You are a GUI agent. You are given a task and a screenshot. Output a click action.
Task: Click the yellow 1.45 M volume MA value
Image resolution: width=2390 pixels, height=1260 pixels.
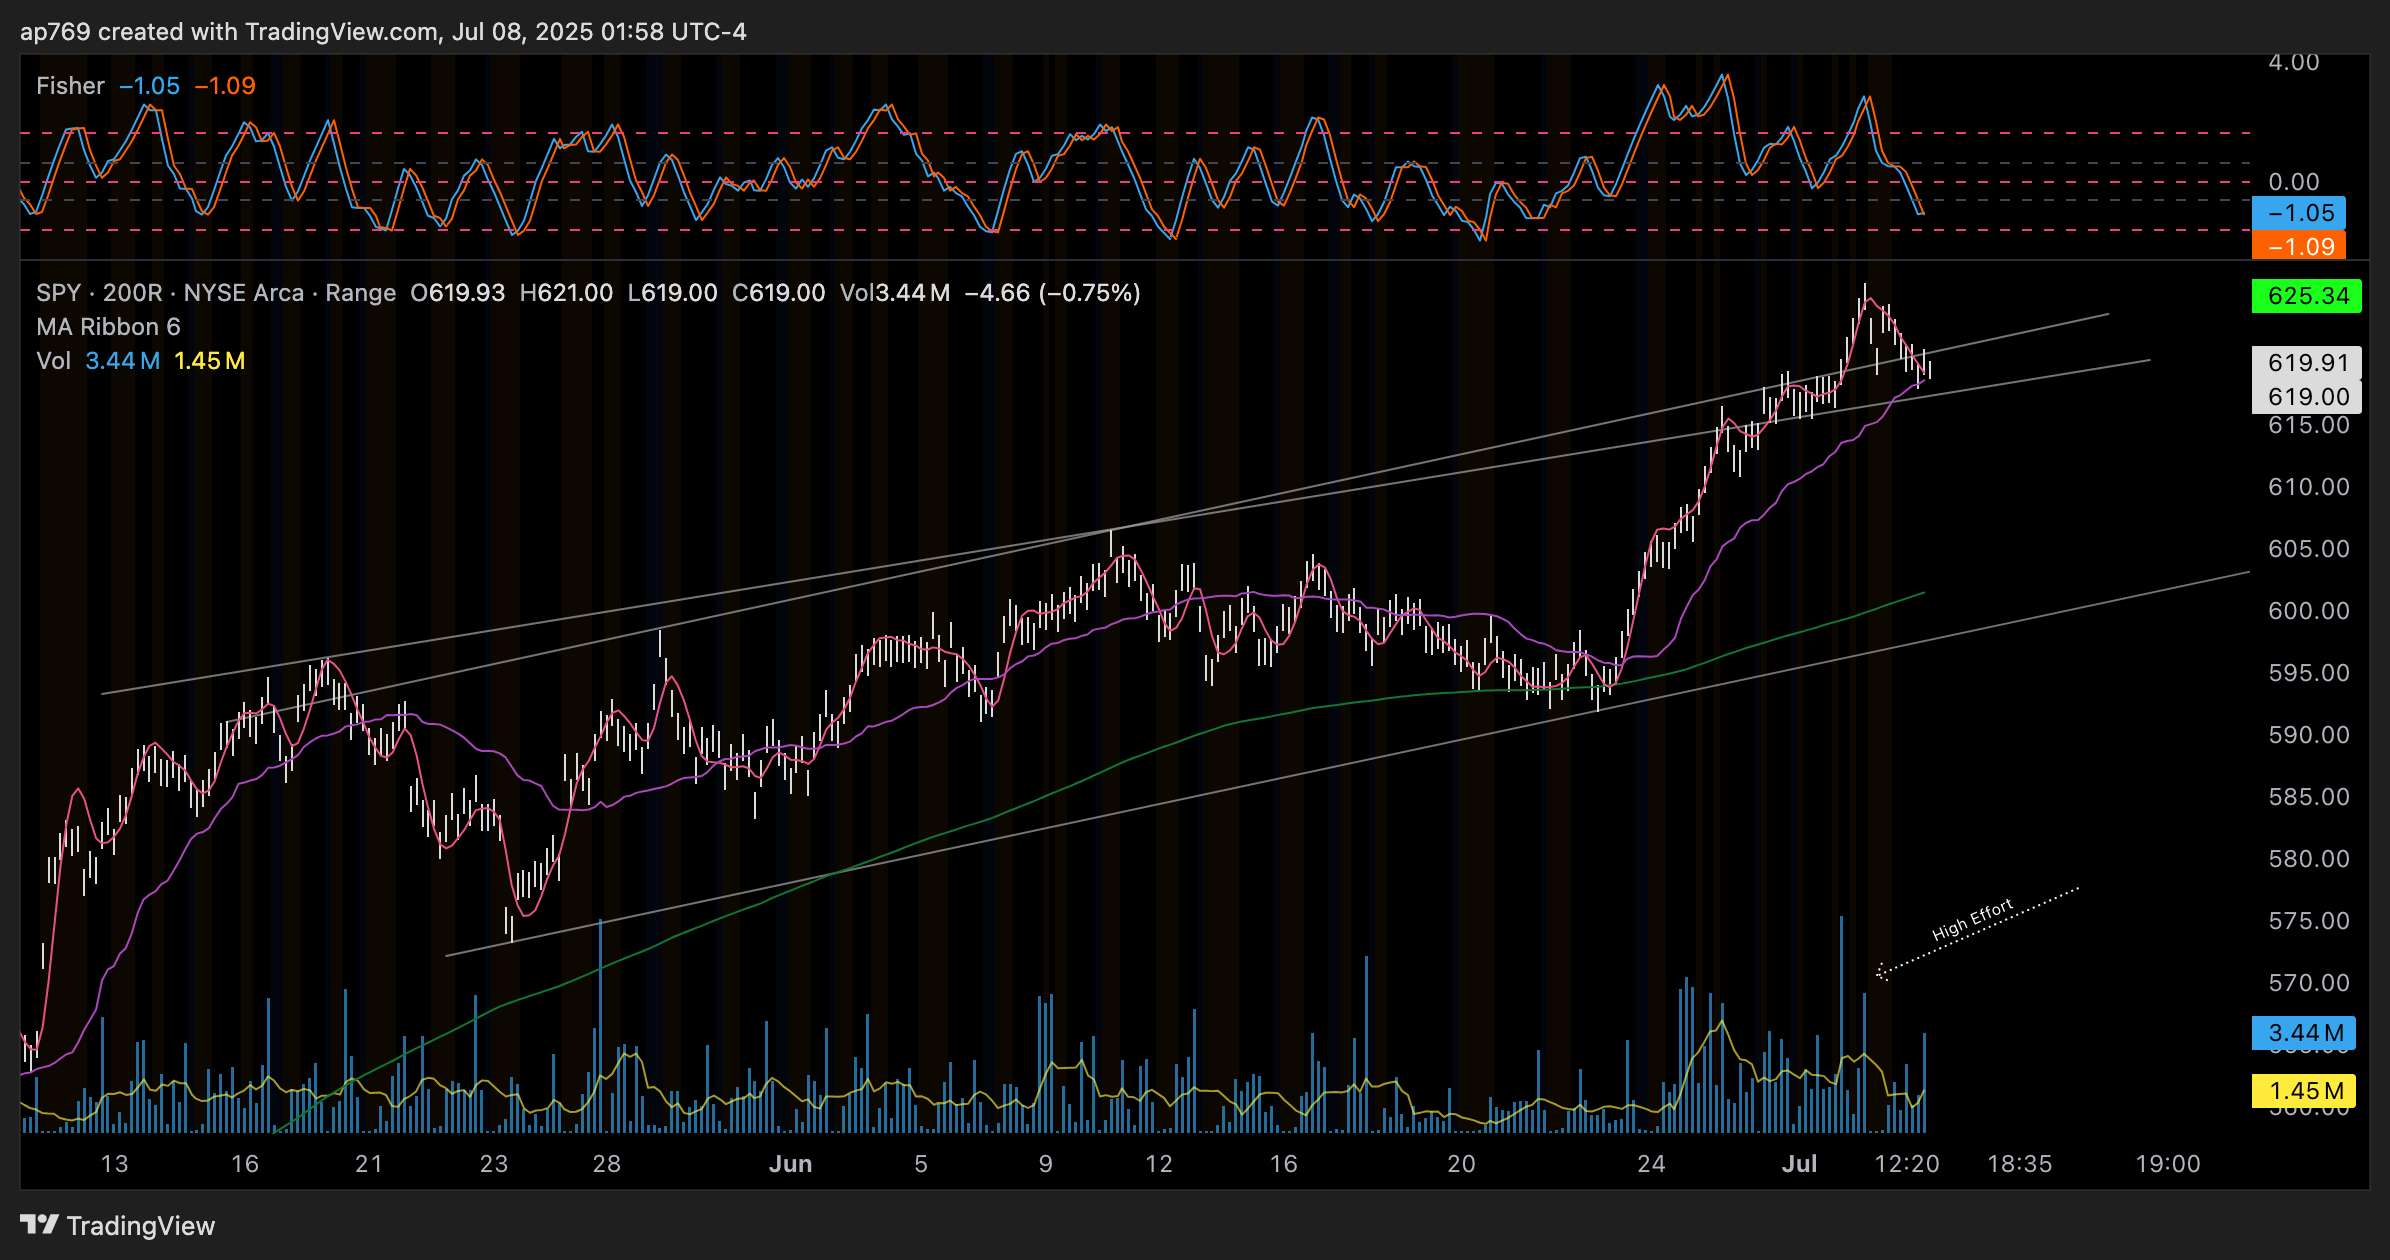click(x=210, y=361)
